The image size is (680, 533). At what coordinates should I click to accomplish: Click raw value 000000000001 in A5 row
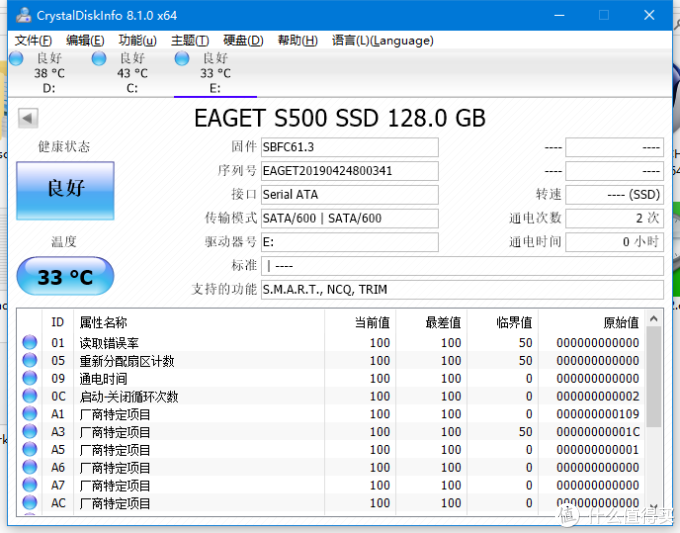click(598, 449)
